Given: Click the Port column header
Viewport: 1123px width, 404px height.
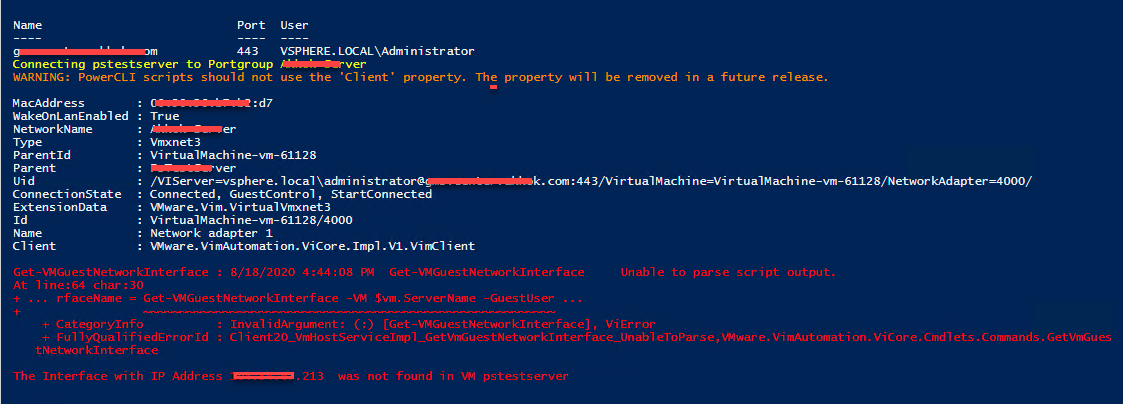Looking at the screenshot, I should (x=251, y=25).
